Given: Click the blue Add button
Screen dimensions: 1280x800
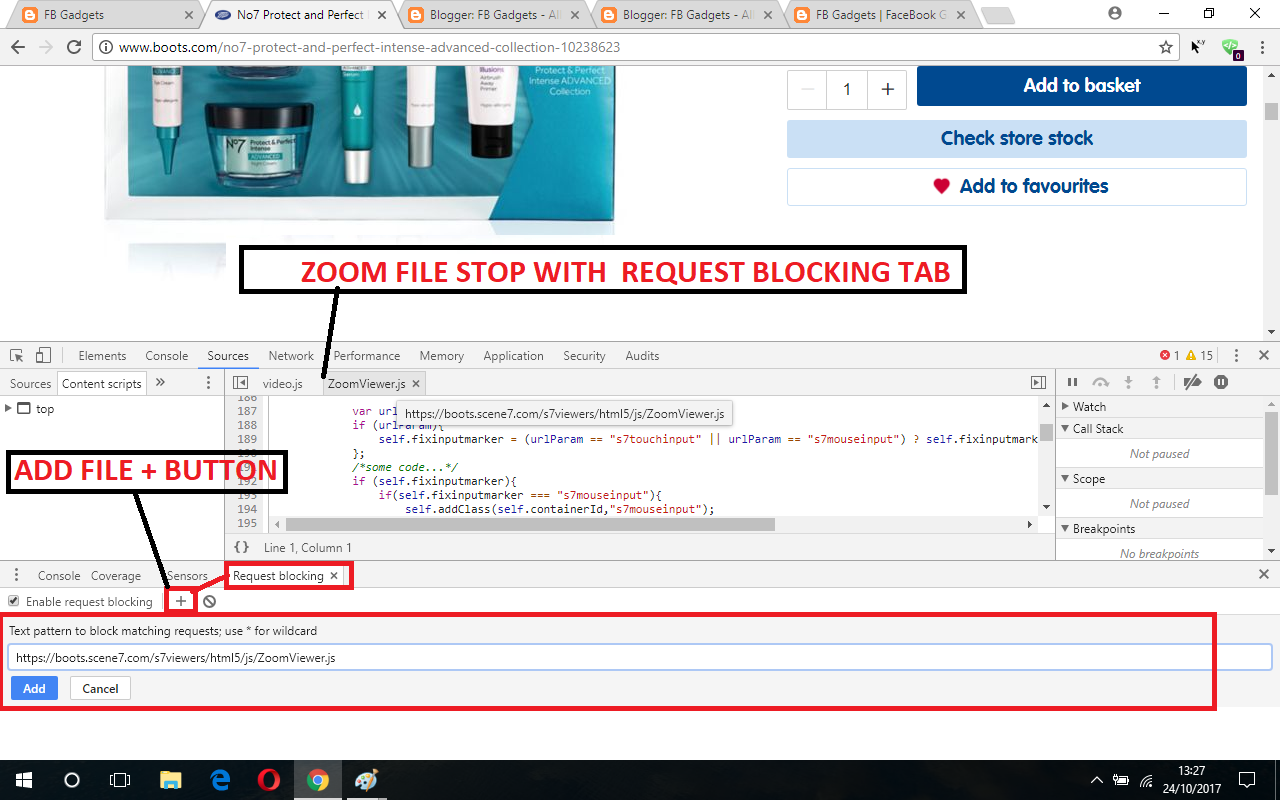Looking at the screenshot, I should [x=34, y=688].
